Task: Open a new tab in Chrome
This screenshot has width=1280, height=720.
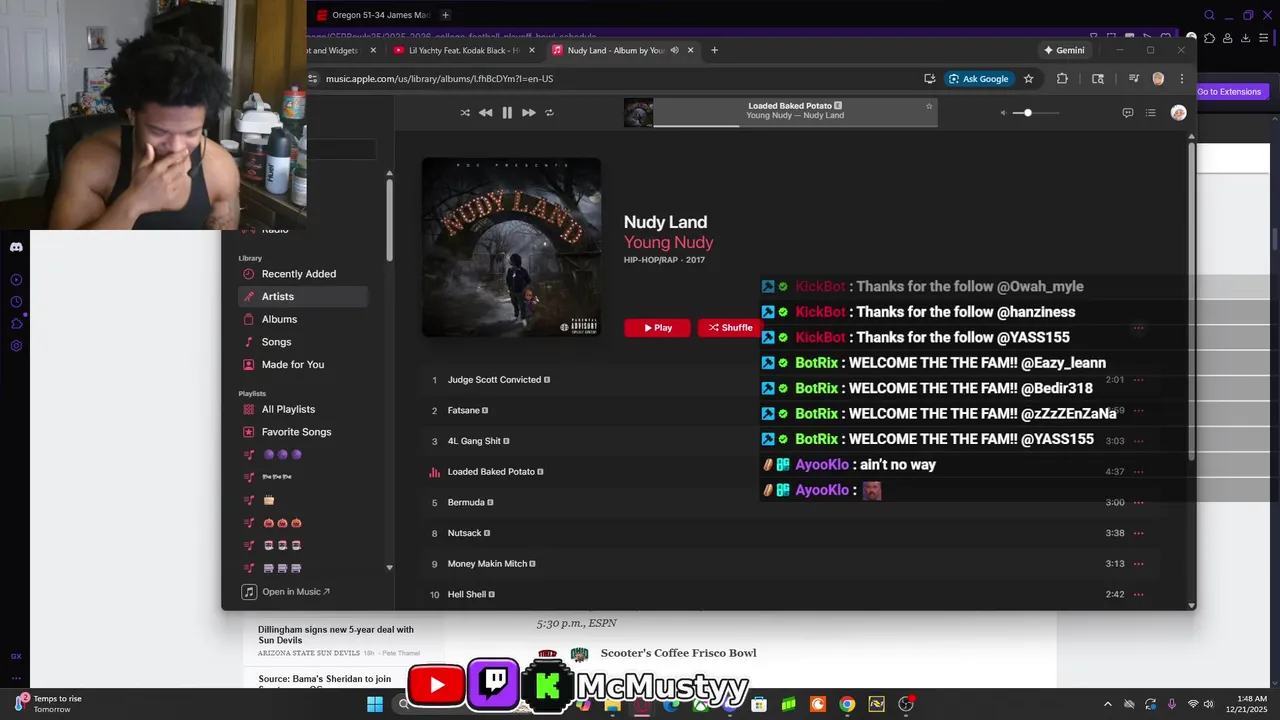Action: tap(714, 50)
